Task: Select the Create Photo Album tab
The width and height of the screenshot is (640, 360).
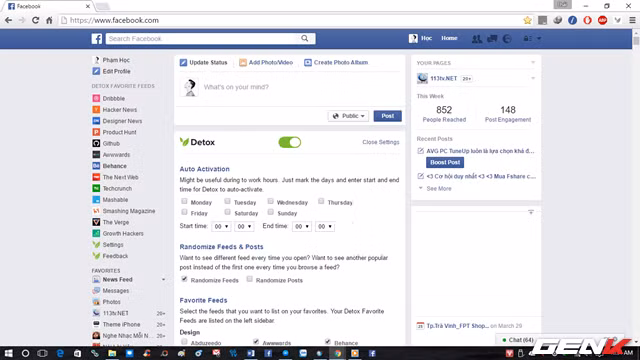Action: (x=336, y=62)
